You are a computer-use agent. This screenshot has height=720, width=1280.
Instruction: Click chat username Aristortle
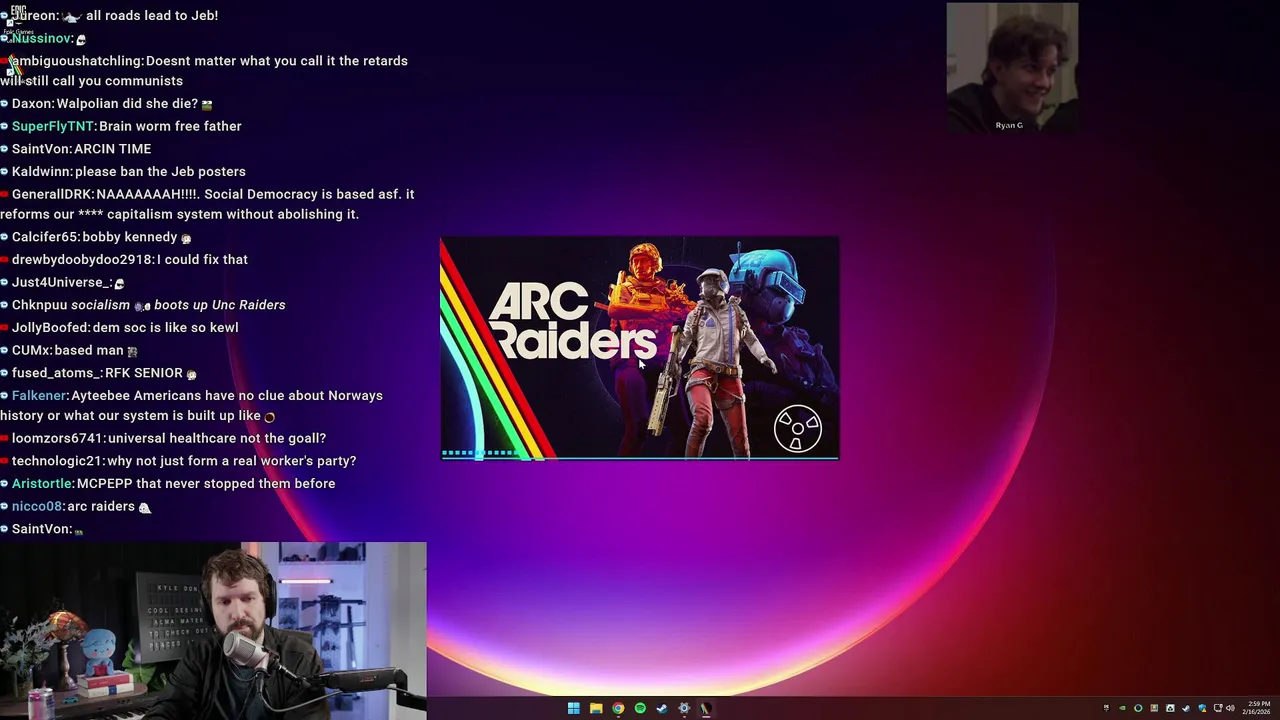pyautogui.click(x=42, y=484)
